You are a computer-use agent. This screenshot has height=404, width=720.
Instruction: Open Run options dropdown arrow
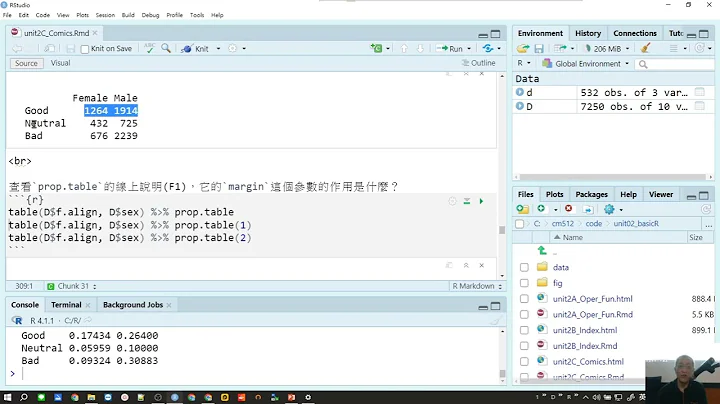(x=469, y=48)
